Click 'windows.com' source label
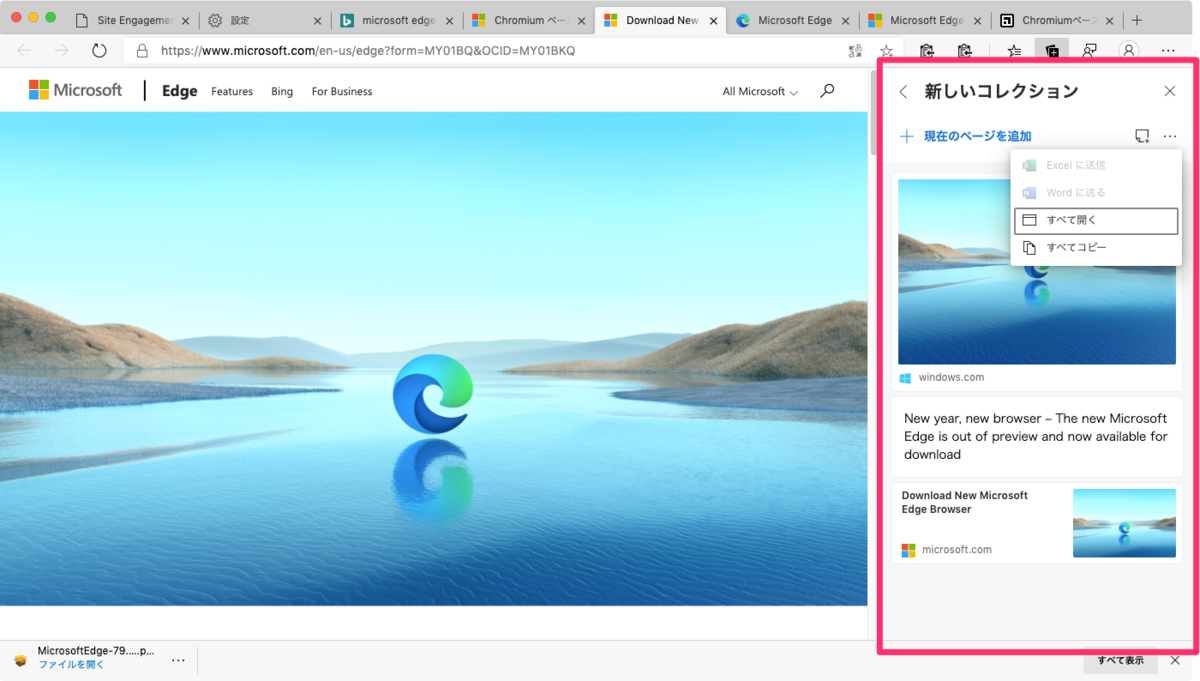Screen dimensions: 1200x681 pyautogui.click(x=951, y=377)
